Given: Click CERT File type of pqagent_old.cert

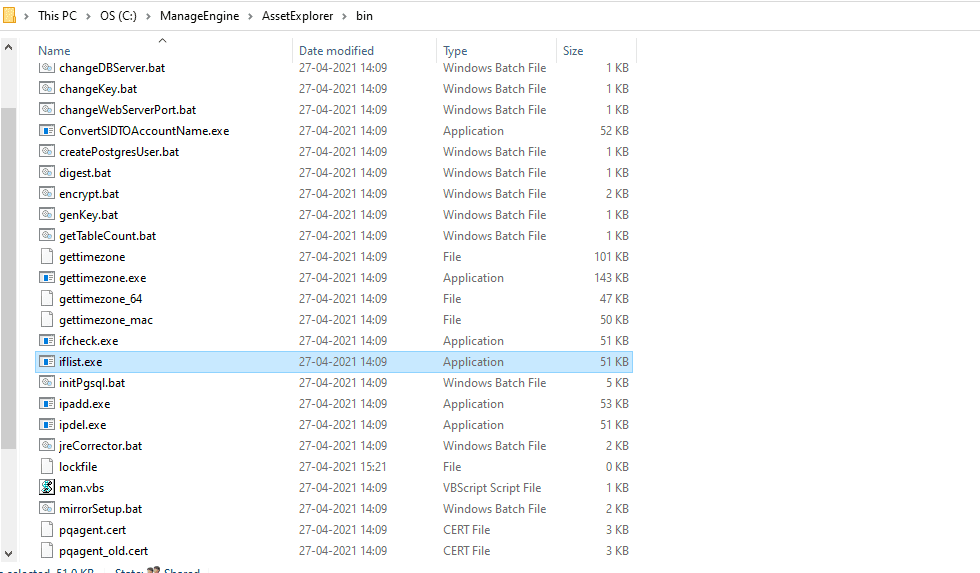Looking at the screenshot, I should coord(466,551).
